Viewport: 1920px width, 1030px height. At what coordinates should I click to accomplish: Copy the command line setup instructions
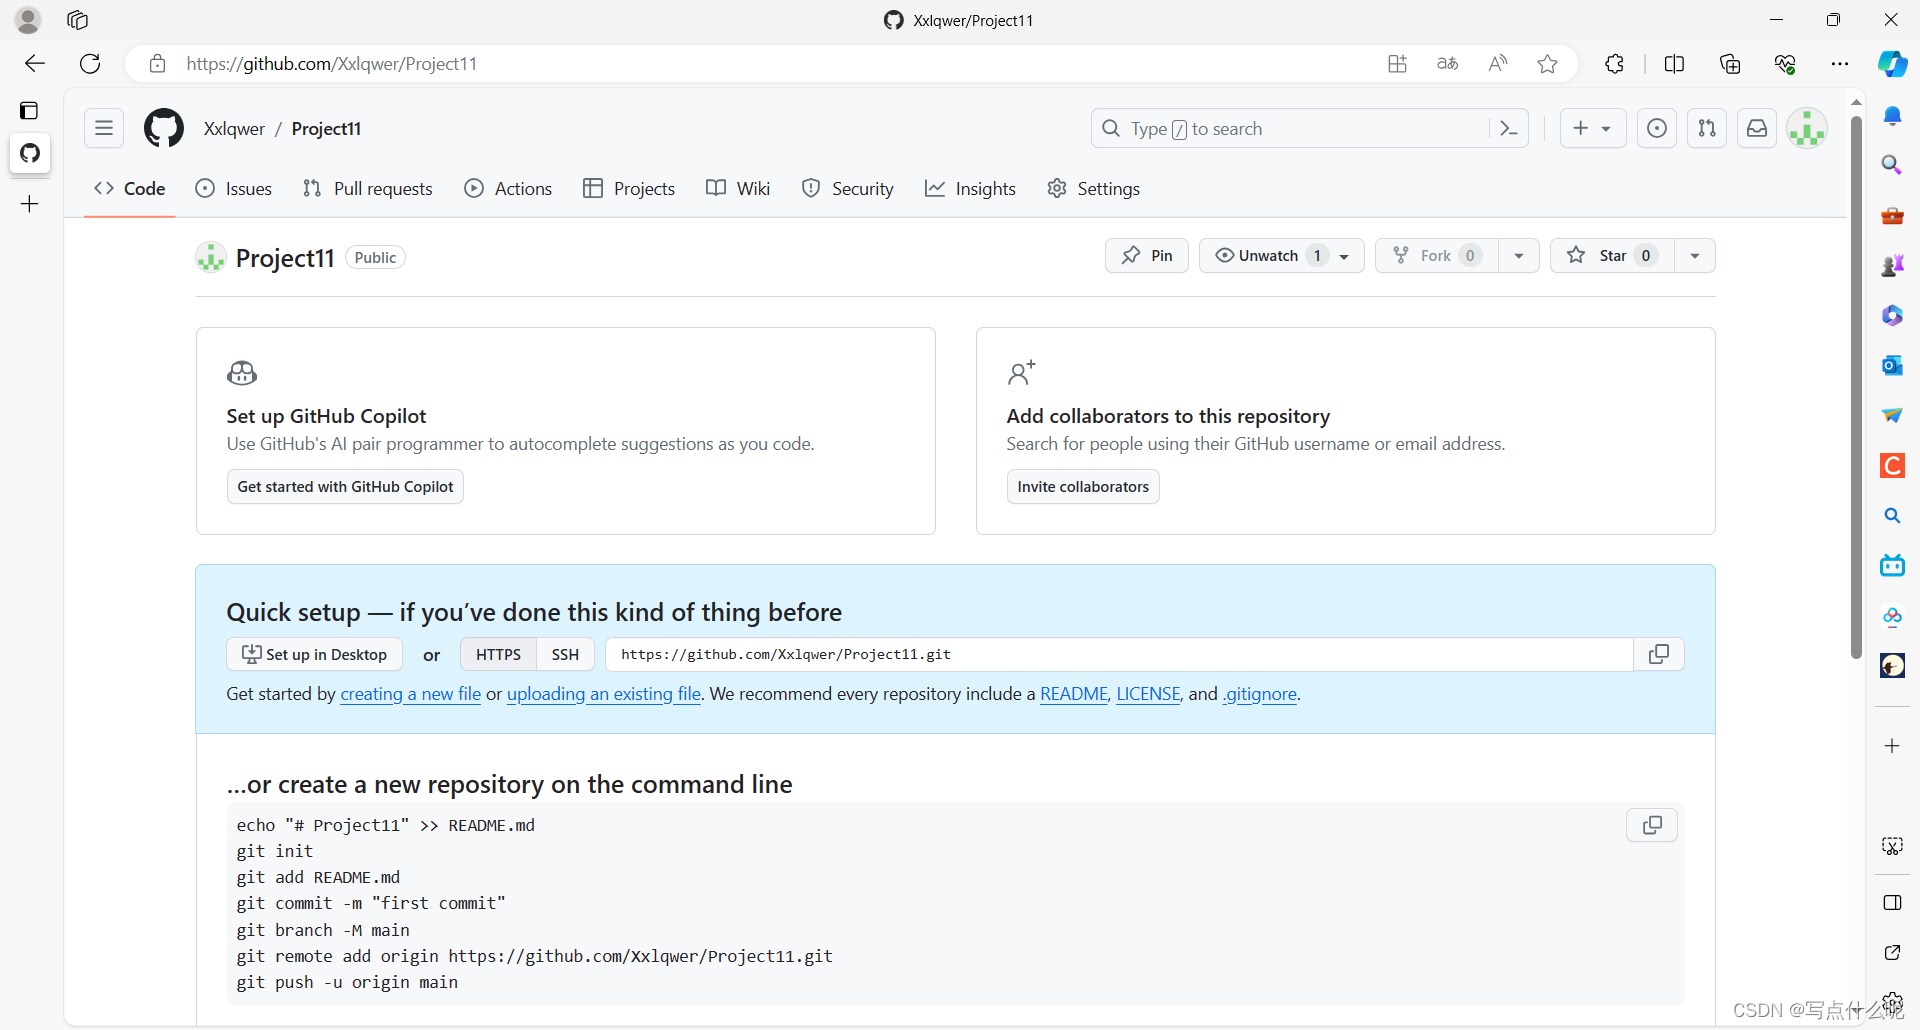1652,825
